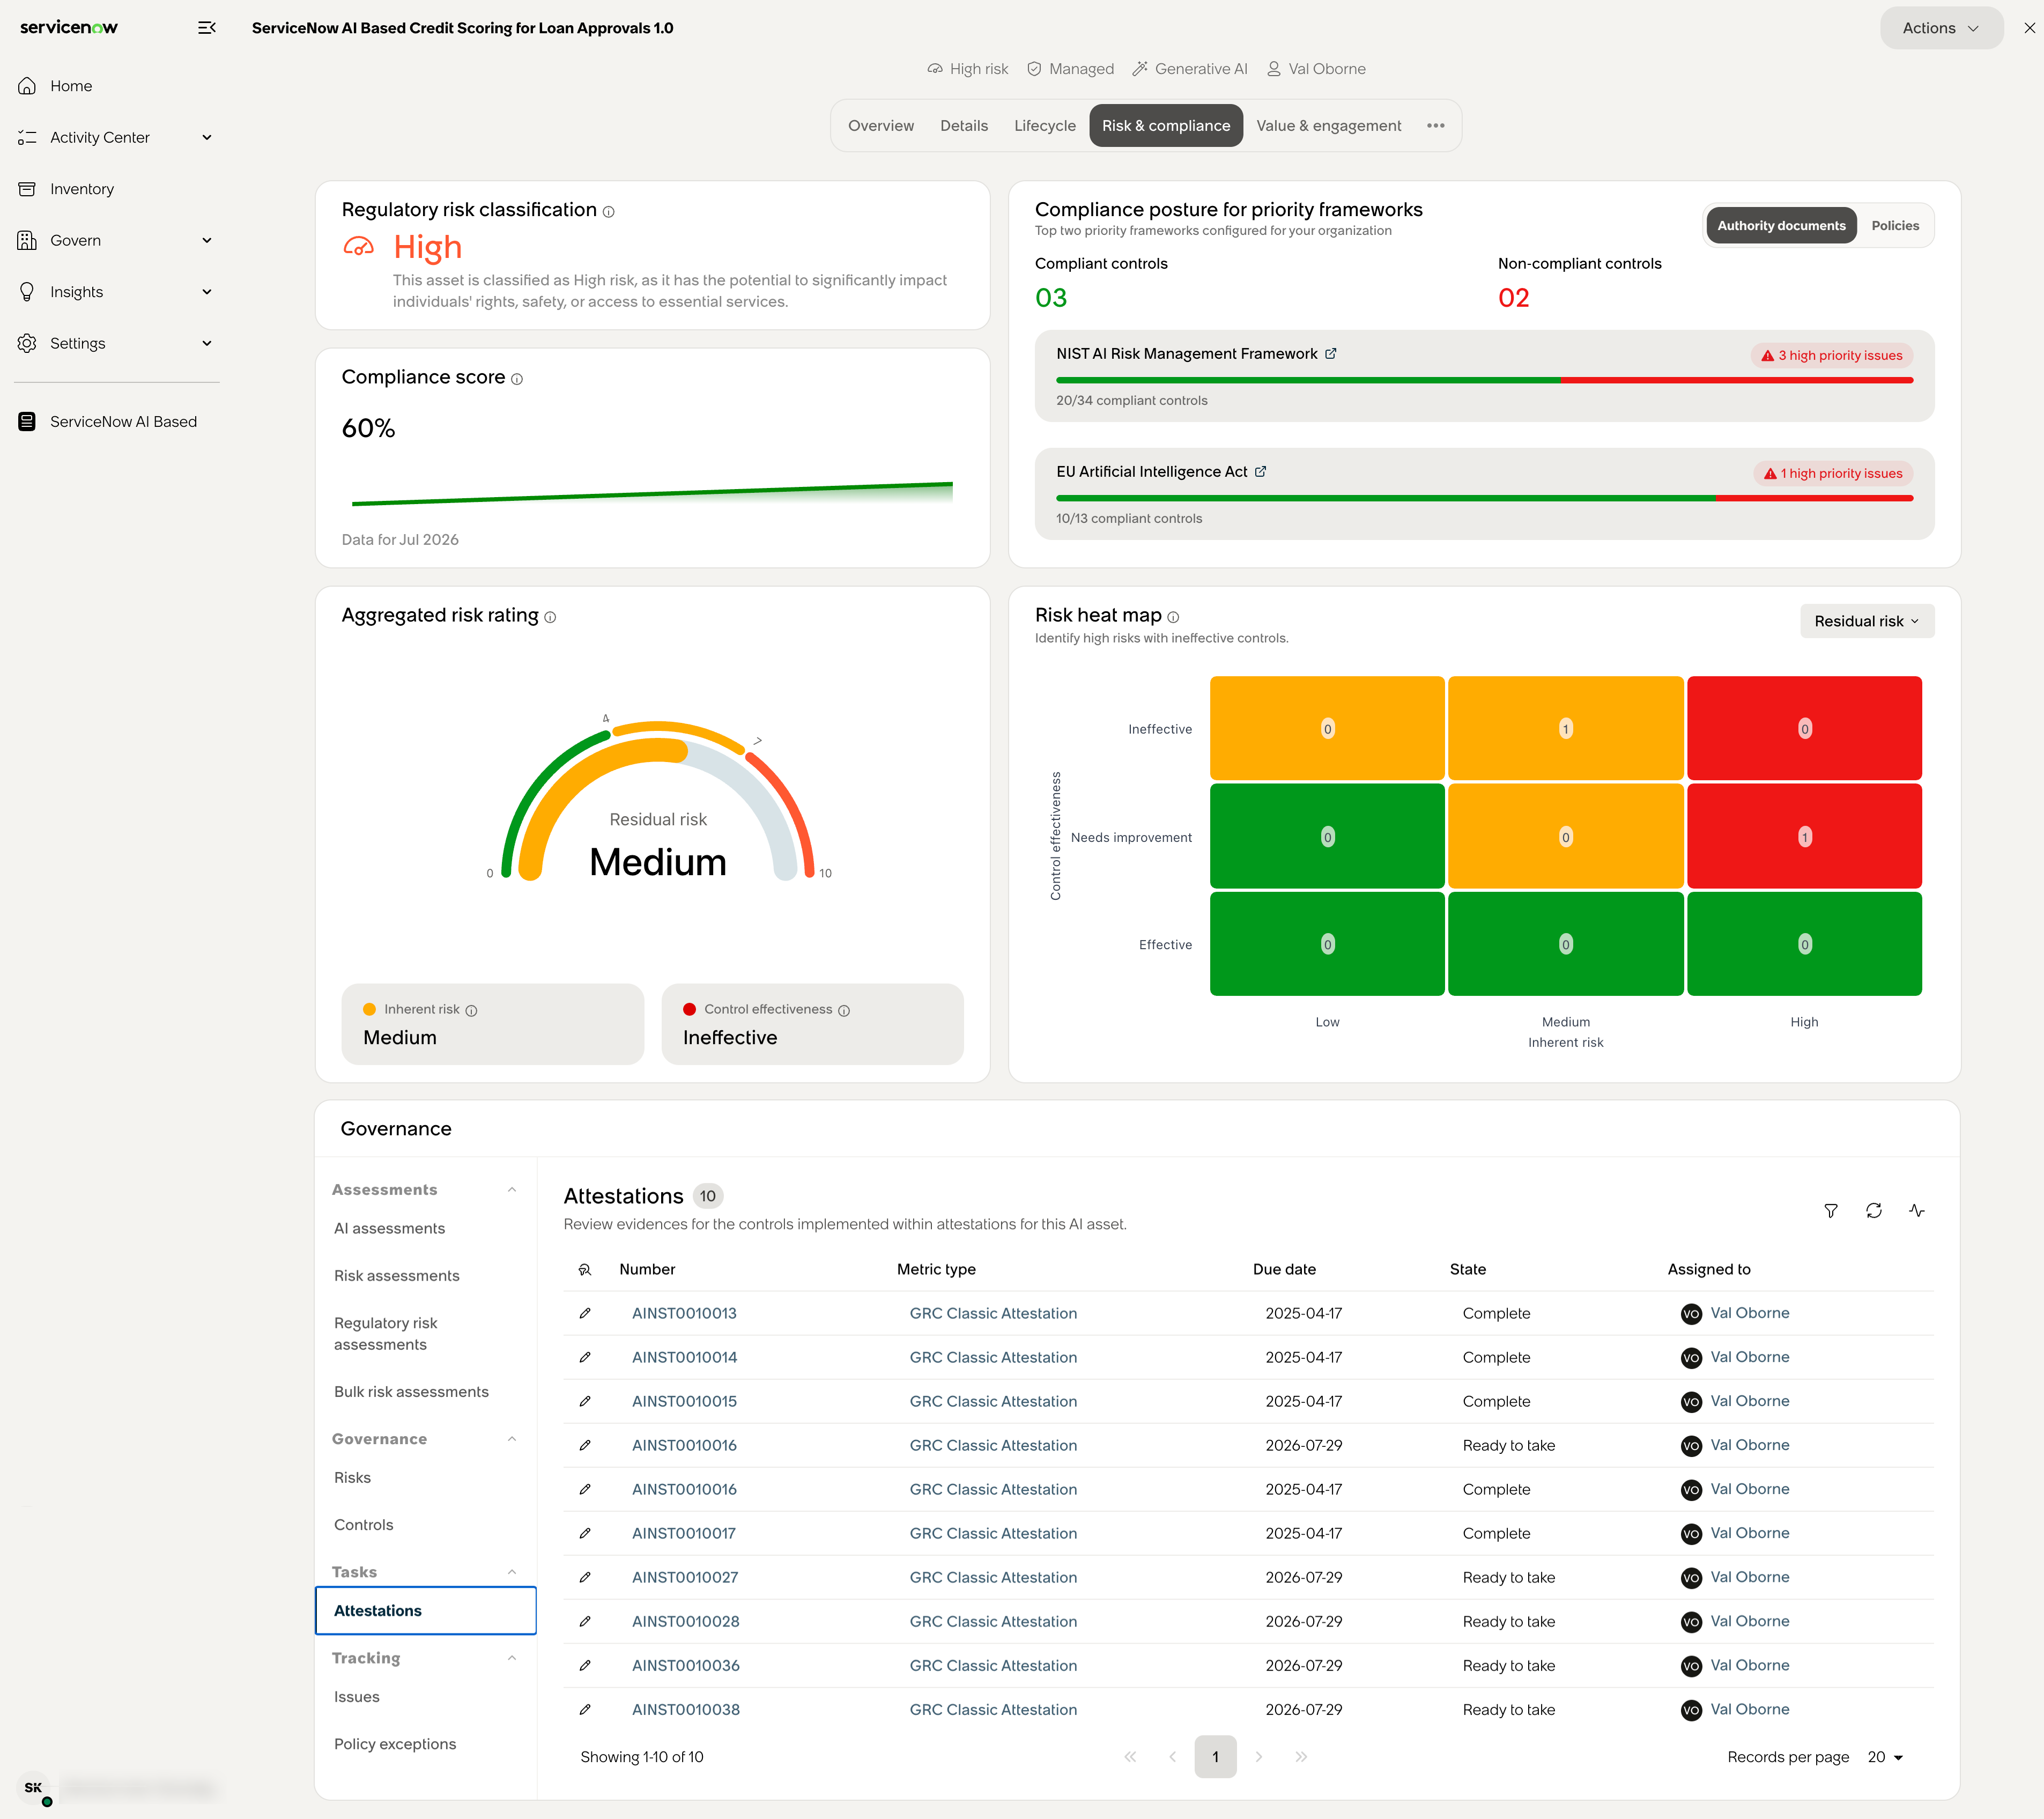Open the Home icon in sidebar

[x=27, y=86]
